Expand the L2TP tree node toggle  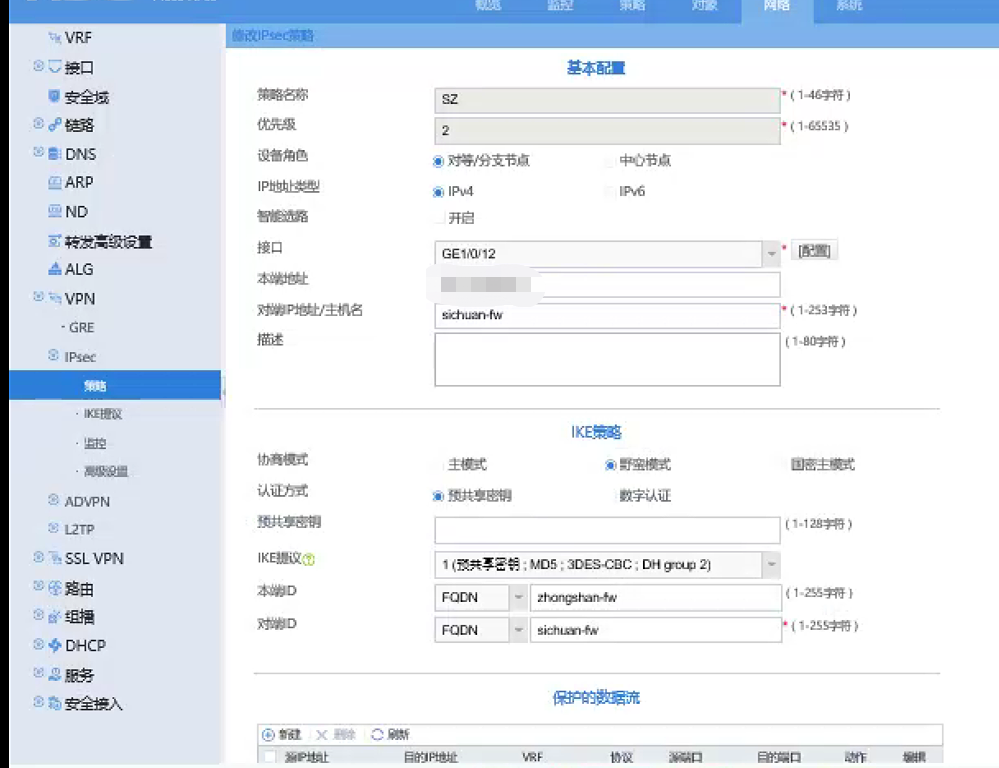click(x=54, y=528)
